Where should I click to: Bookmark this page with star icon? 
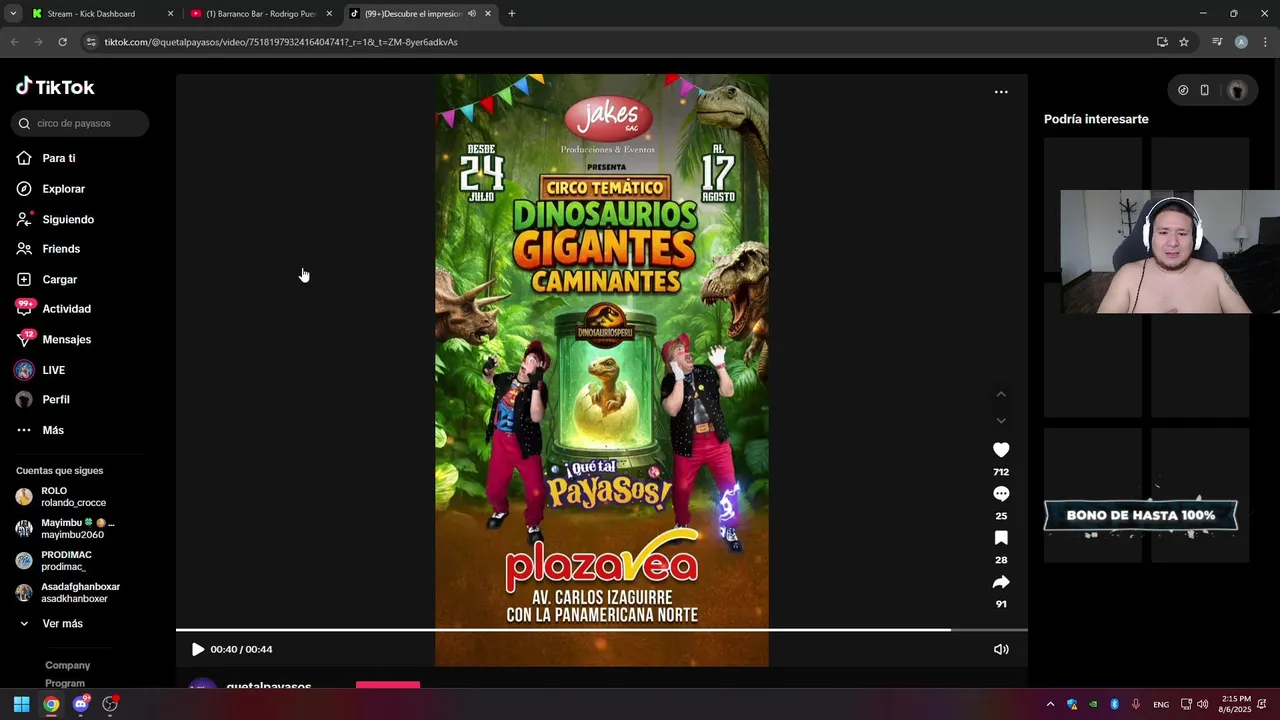[1184, 42]
